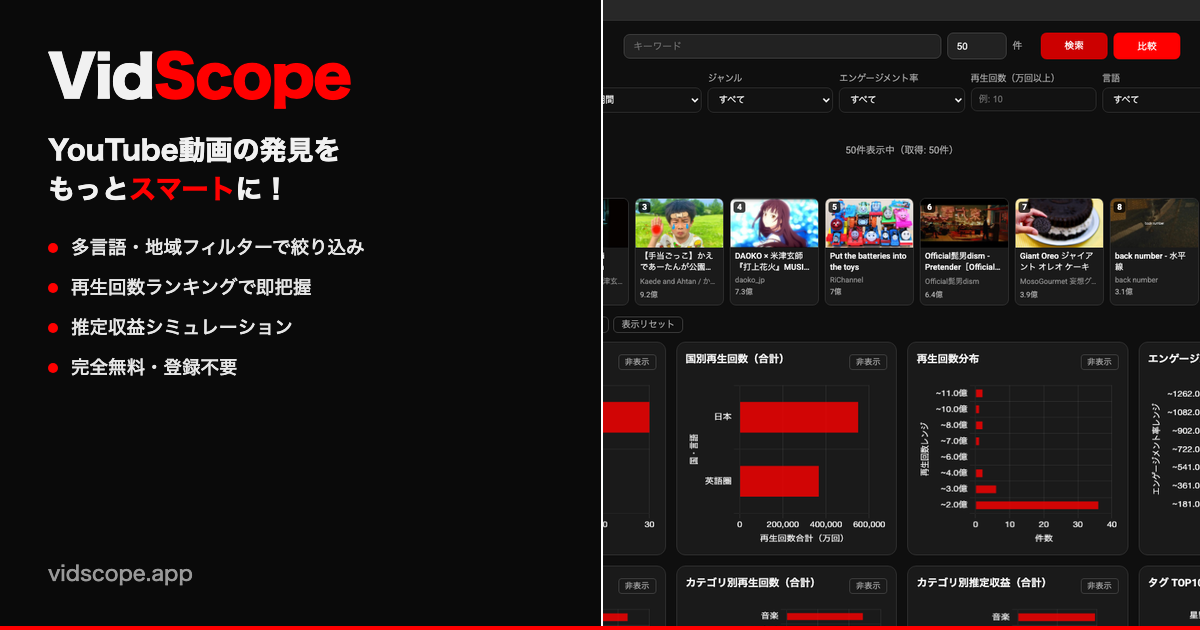Screen dimensions: 1200x630
Task: Click the '3.9億' view count
Action: click(x=1028, y=294)
